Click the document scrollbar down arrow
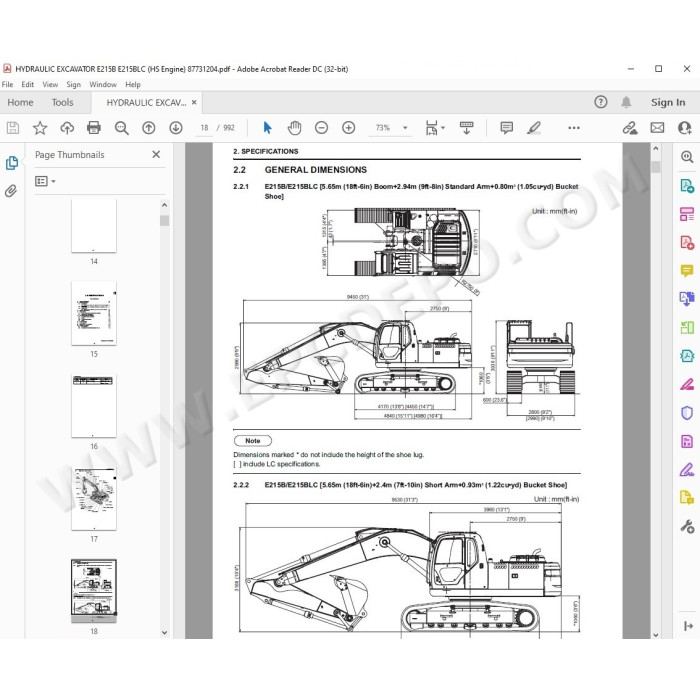Viewport: 700px width, 700px height. [x=655, y=634]
